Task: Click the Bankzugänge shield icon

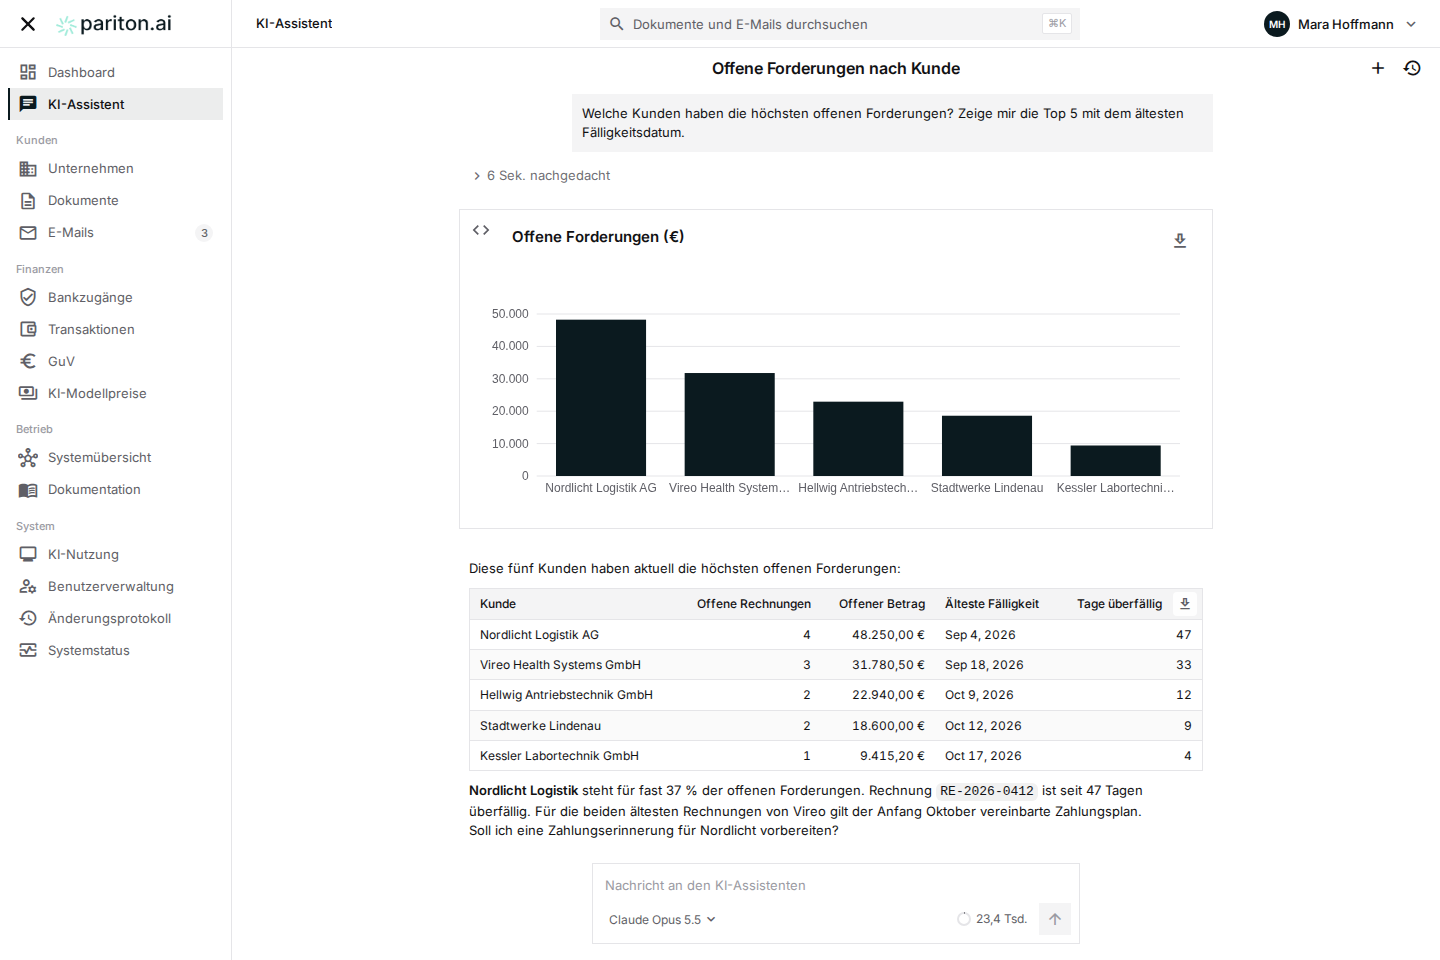Action: (28, 297)
